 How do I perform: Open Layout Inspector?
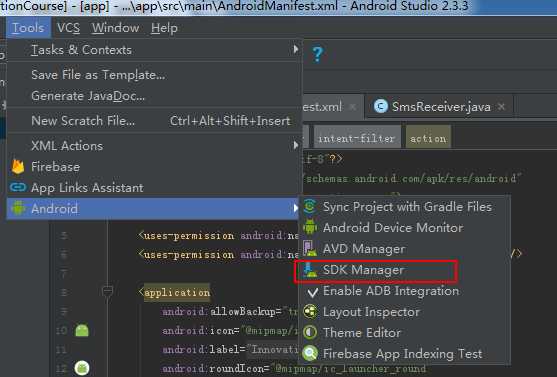[x=405, y=312]
